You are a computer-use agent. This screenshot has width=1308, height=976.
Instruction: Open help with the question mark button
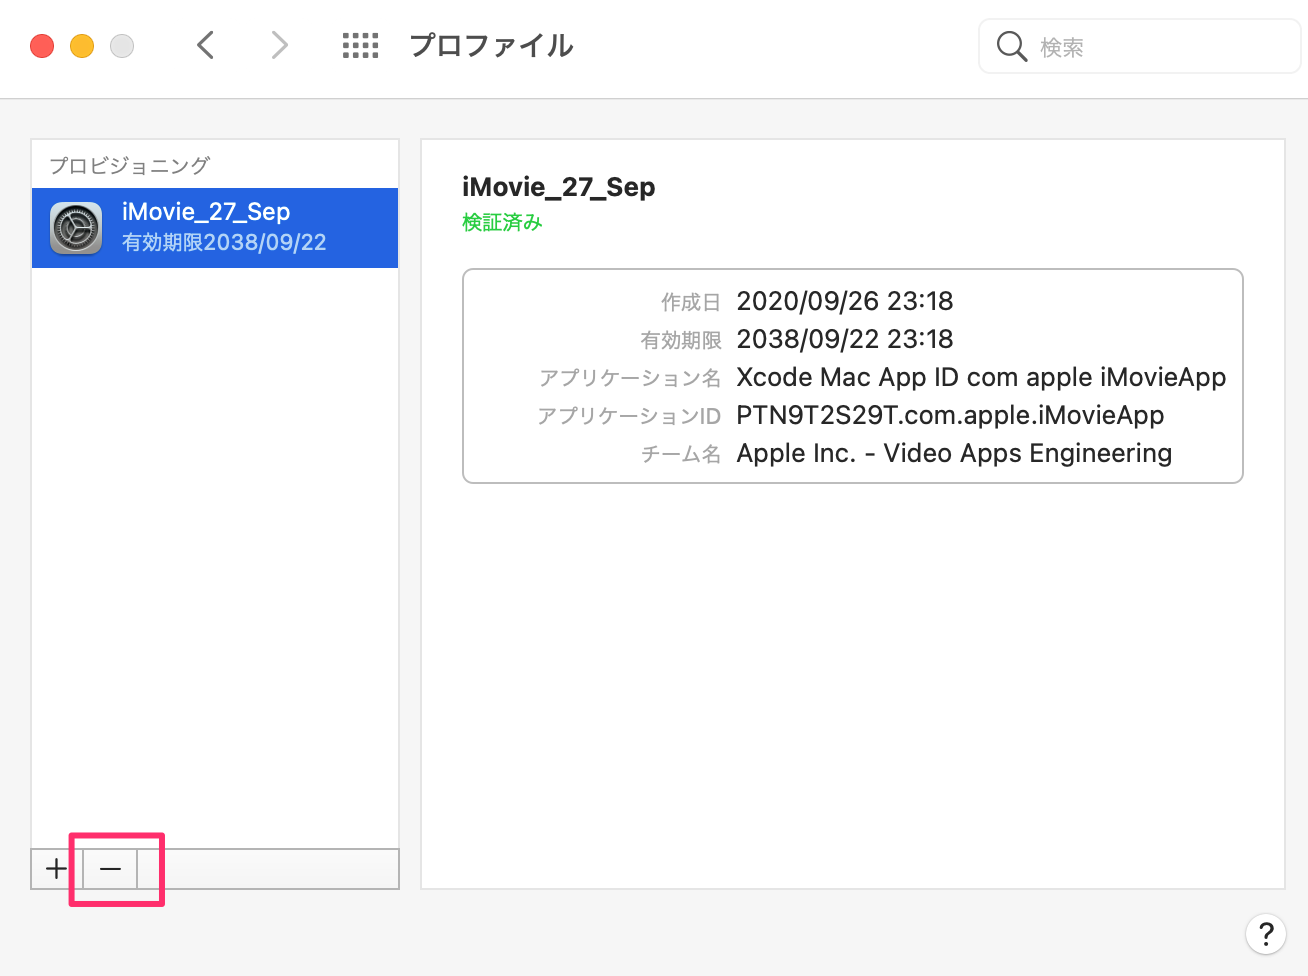1266,934
